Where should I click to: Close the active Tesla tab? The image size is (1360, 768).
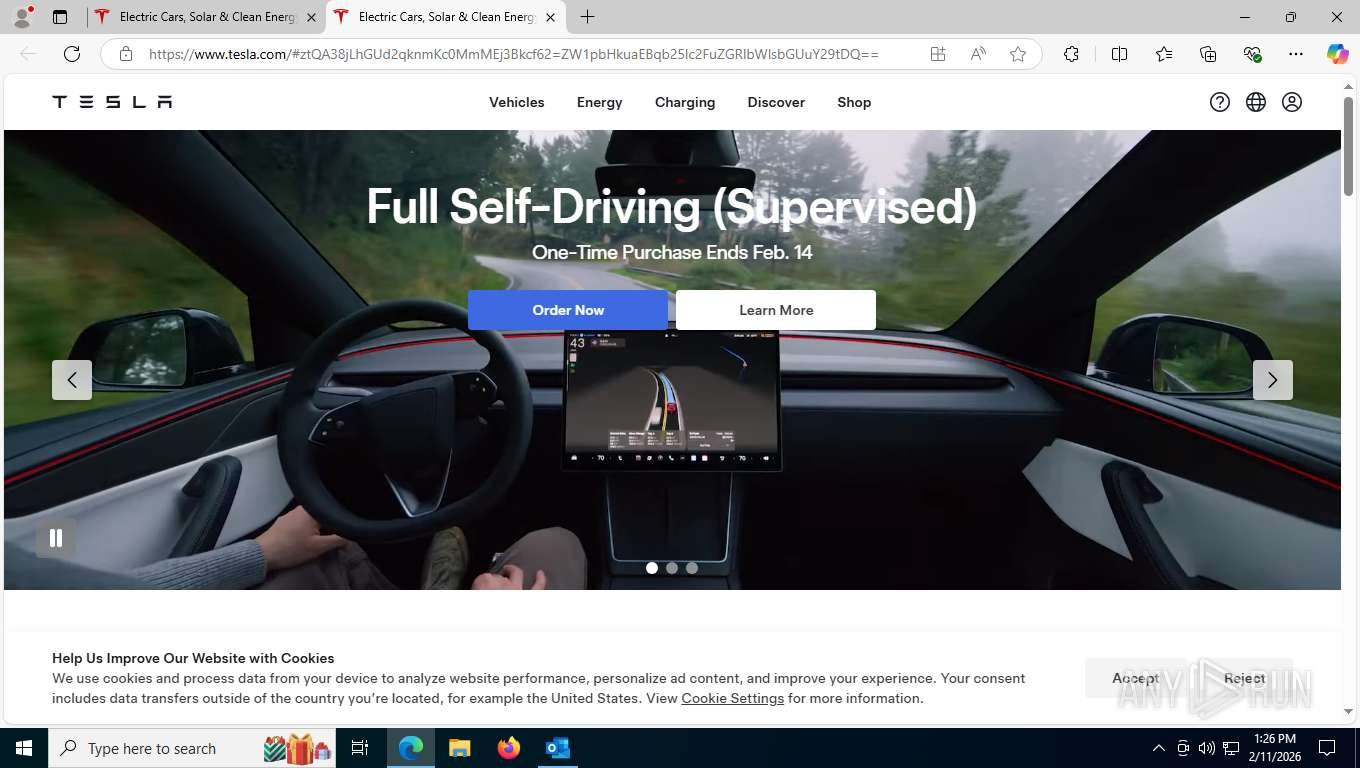point(550,17)
